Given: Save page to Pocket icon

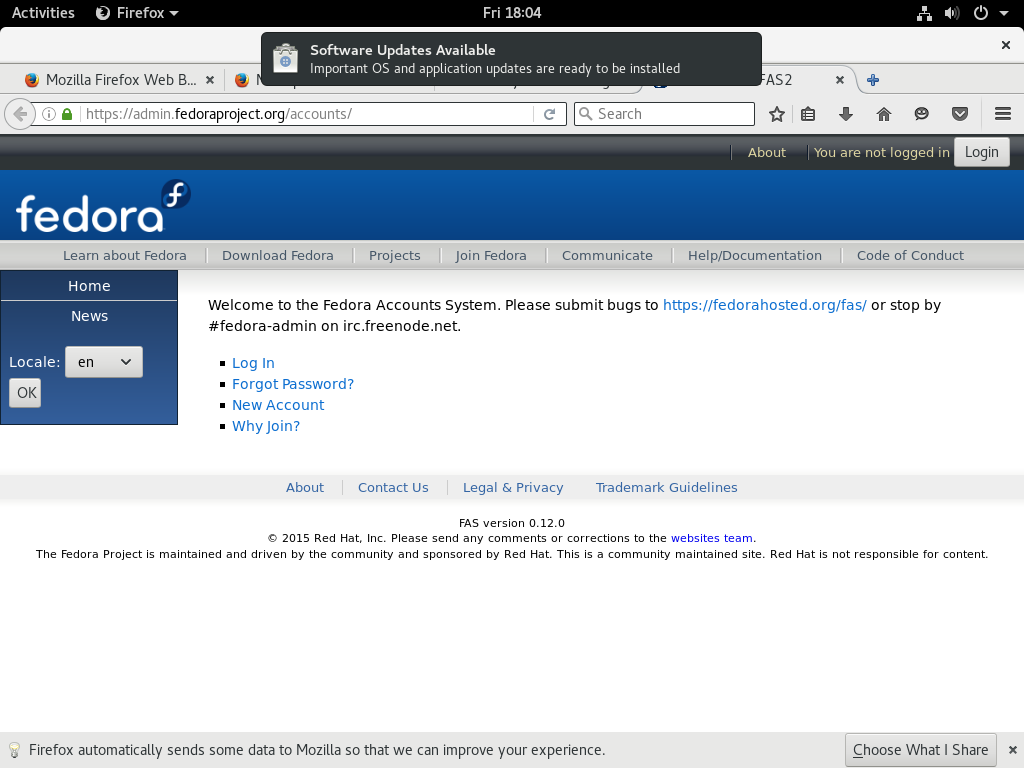Looking at the screenshot, I should pyautogui.click(x=959, y=114).
